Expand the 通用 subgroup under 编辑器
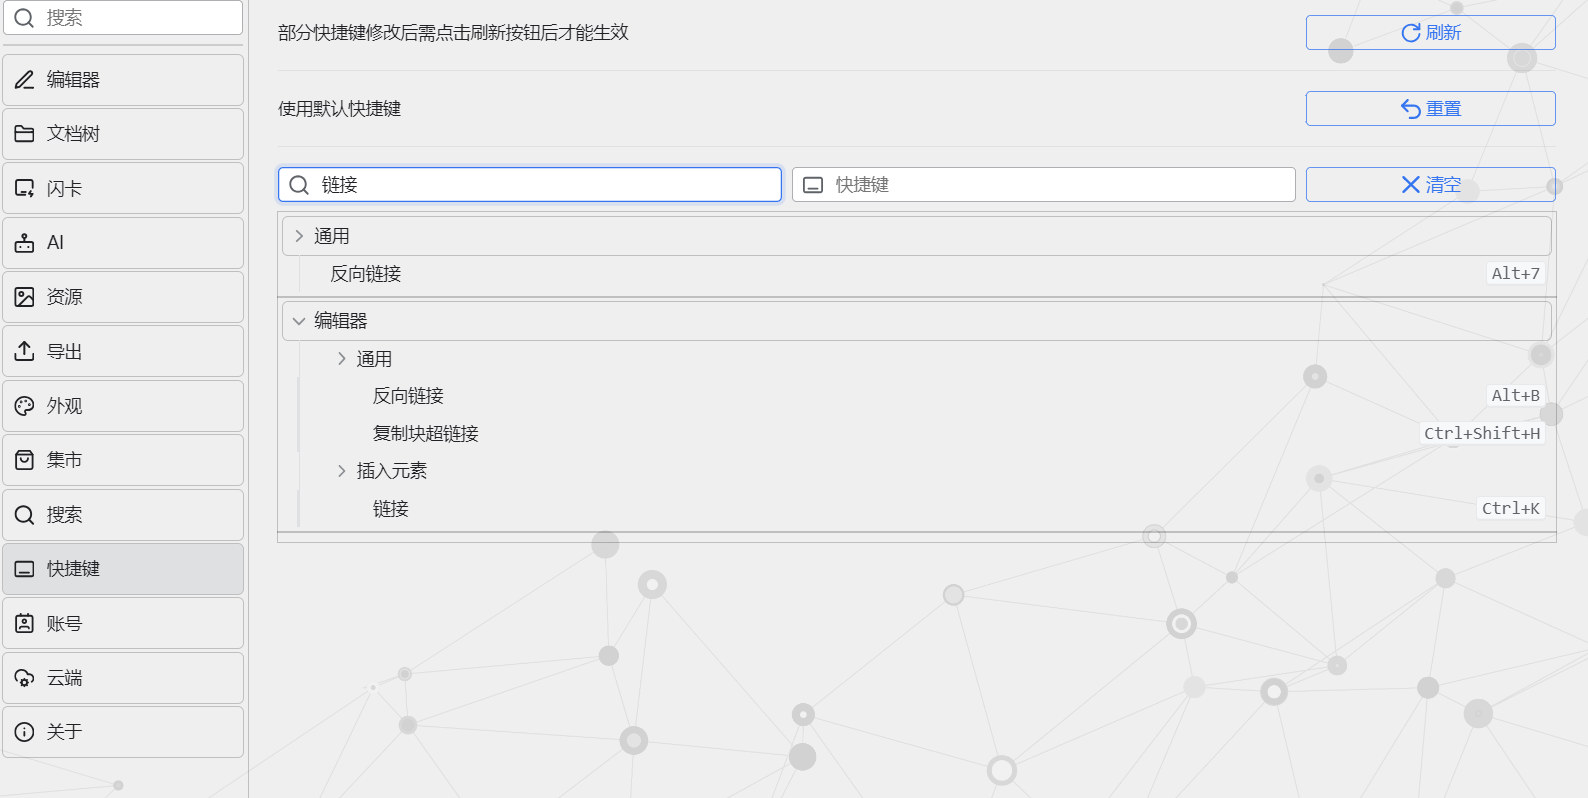The height and width of the screenshot is (798, 1588). click(342, 359)
